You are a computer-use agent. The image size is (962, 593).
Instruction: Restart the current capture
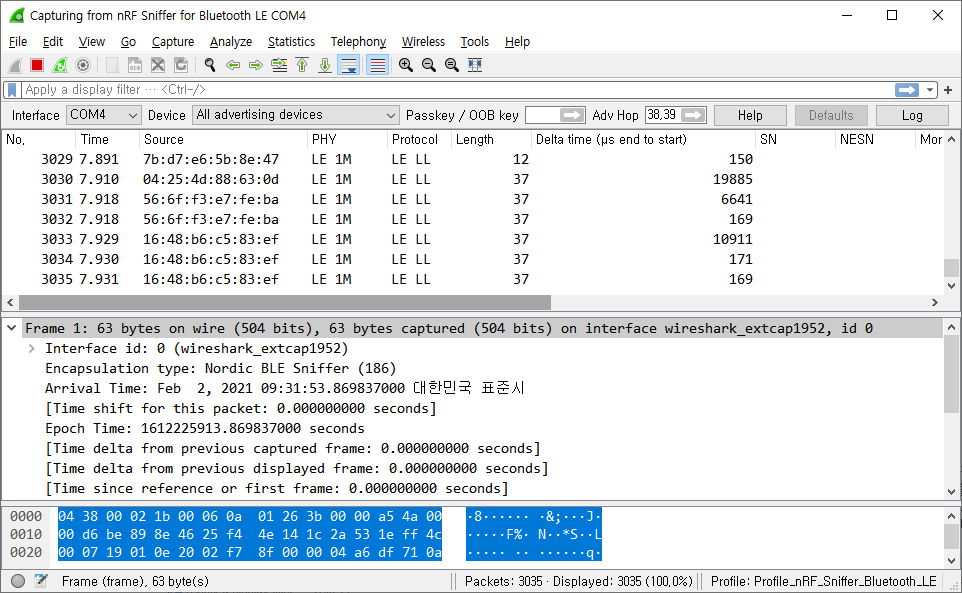(60, 65)
